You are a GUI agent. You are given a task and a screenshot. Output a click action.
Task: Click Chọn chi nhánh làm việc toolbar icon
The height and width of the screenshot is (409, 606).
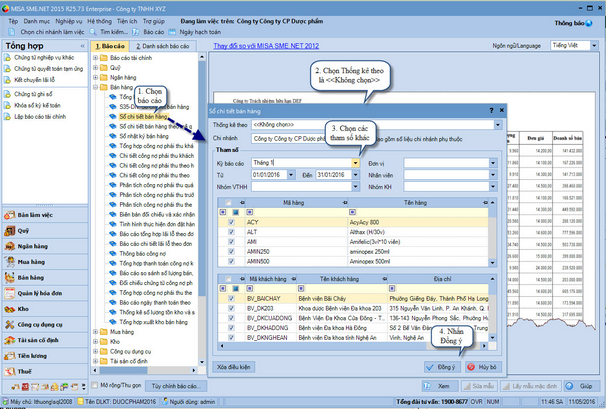[x=12, y=32]
